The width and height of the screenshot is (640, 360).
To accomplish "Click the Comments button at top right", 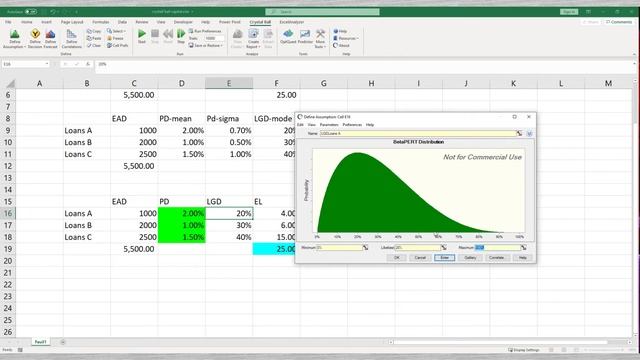I will coord(619,22).
